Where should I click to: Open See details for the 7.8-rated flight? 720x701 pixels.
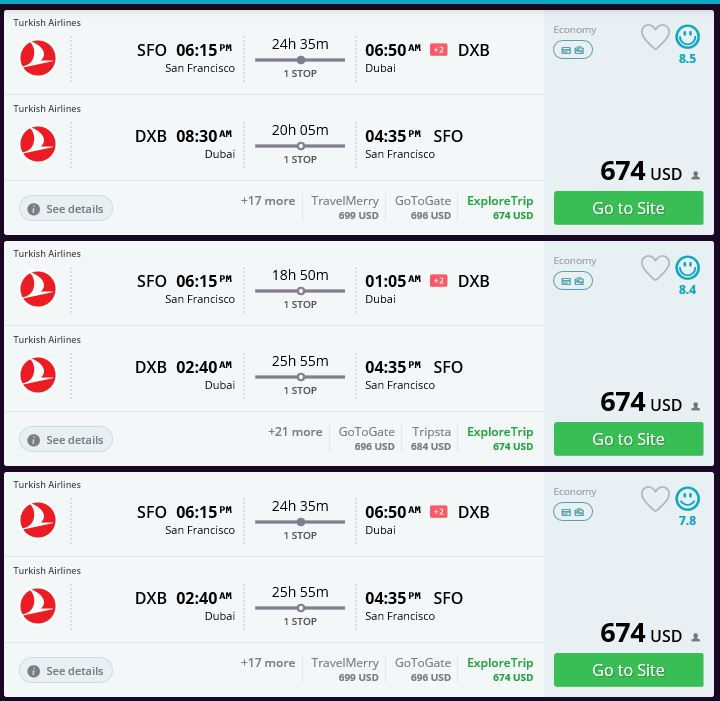[66, 671]
